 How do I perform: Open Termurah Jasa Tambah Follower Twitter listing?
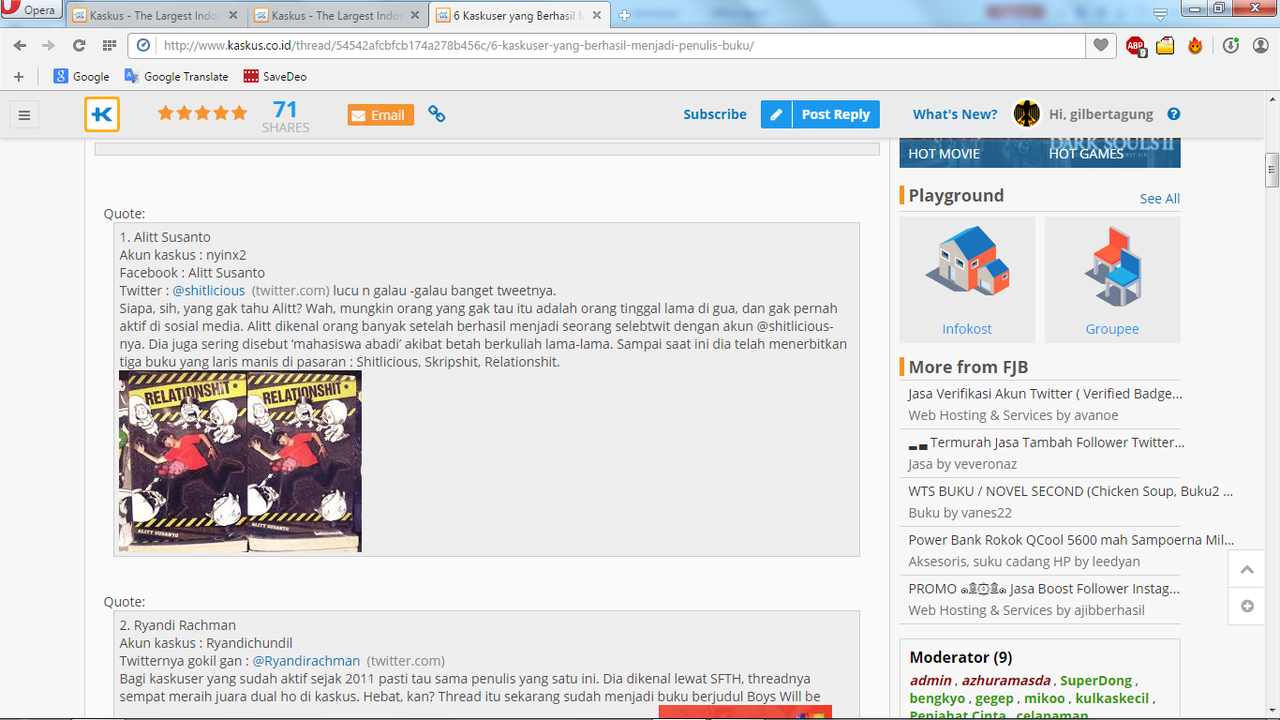1045,442
